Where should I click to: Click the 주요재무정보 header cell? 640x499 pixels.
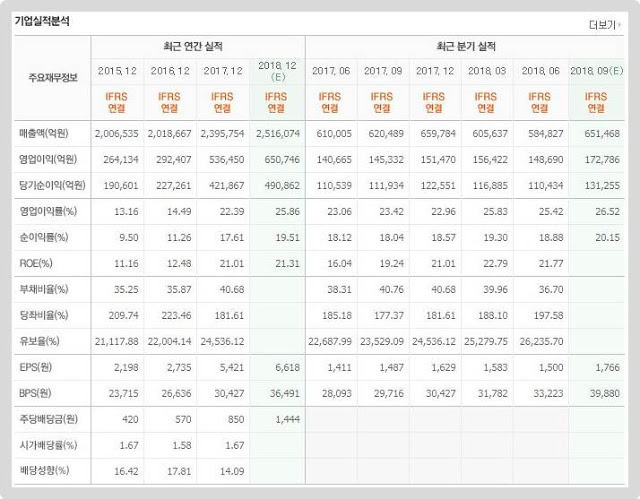[x=53, y=78]
